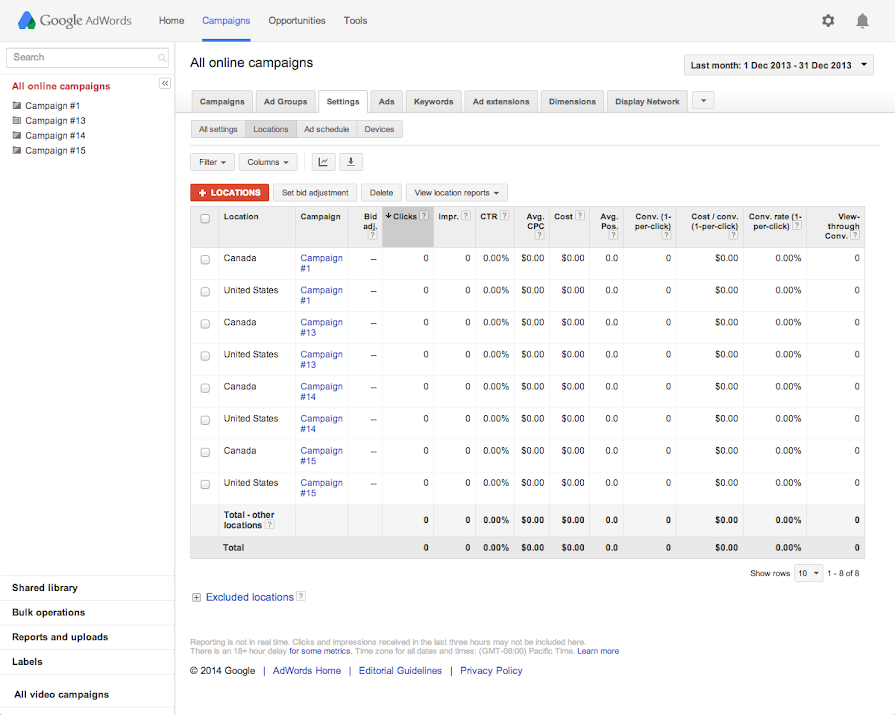Viewport: 895px width, 715px height.
Task: Check the Canada Campaign #1 row checkbox
Action: pyautogui.click(x=205, y=259)
